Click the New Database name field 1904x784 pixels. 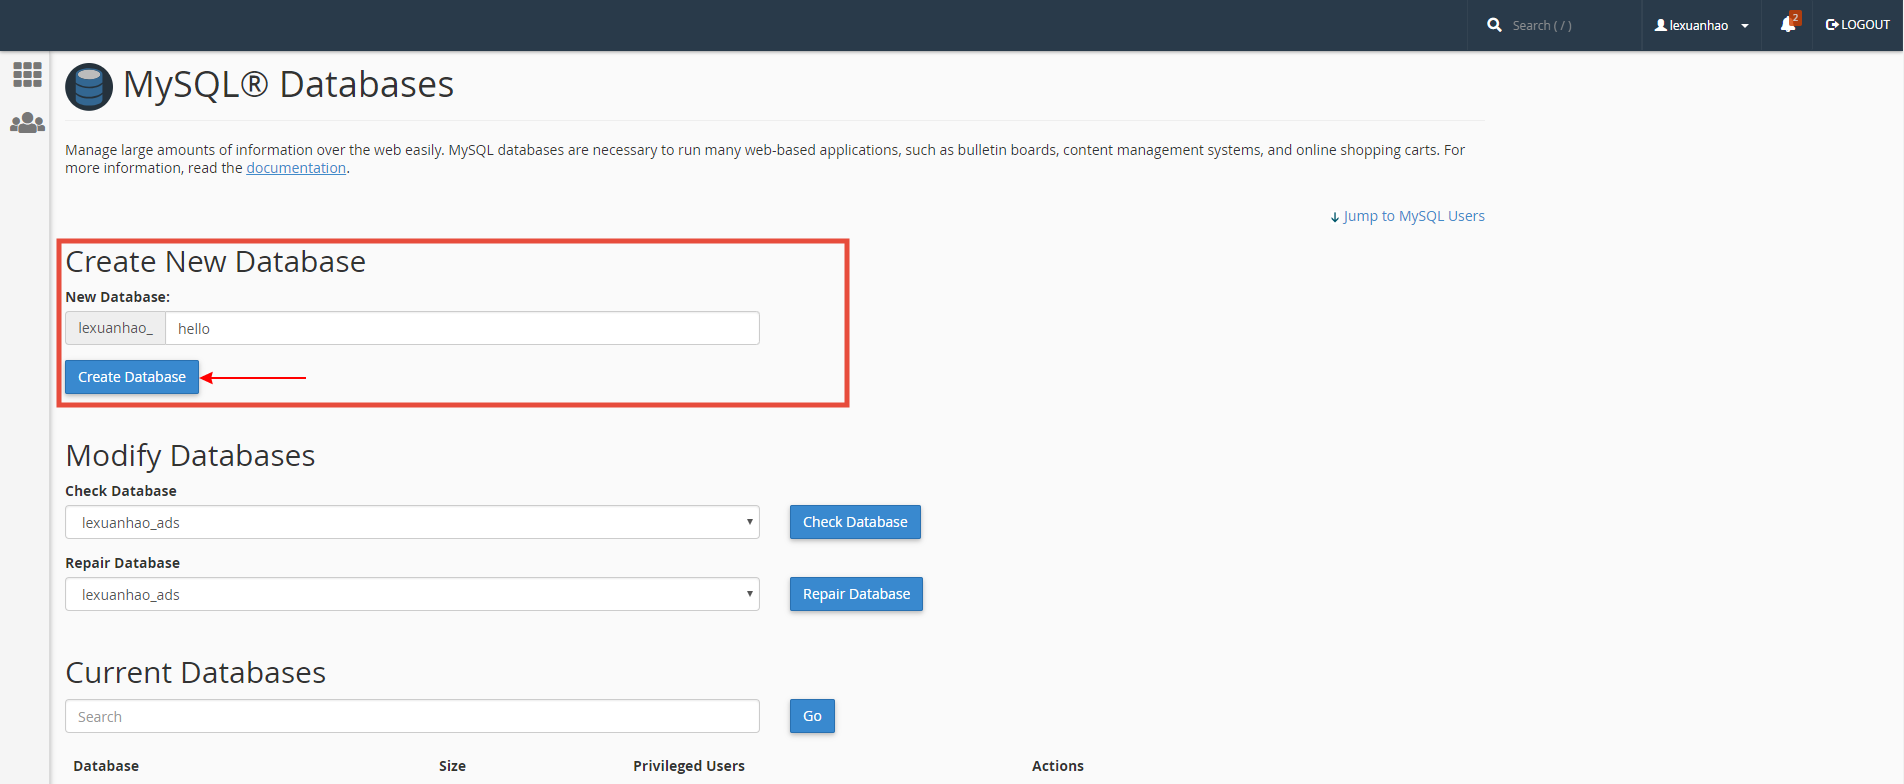click(x=462, y=328)
